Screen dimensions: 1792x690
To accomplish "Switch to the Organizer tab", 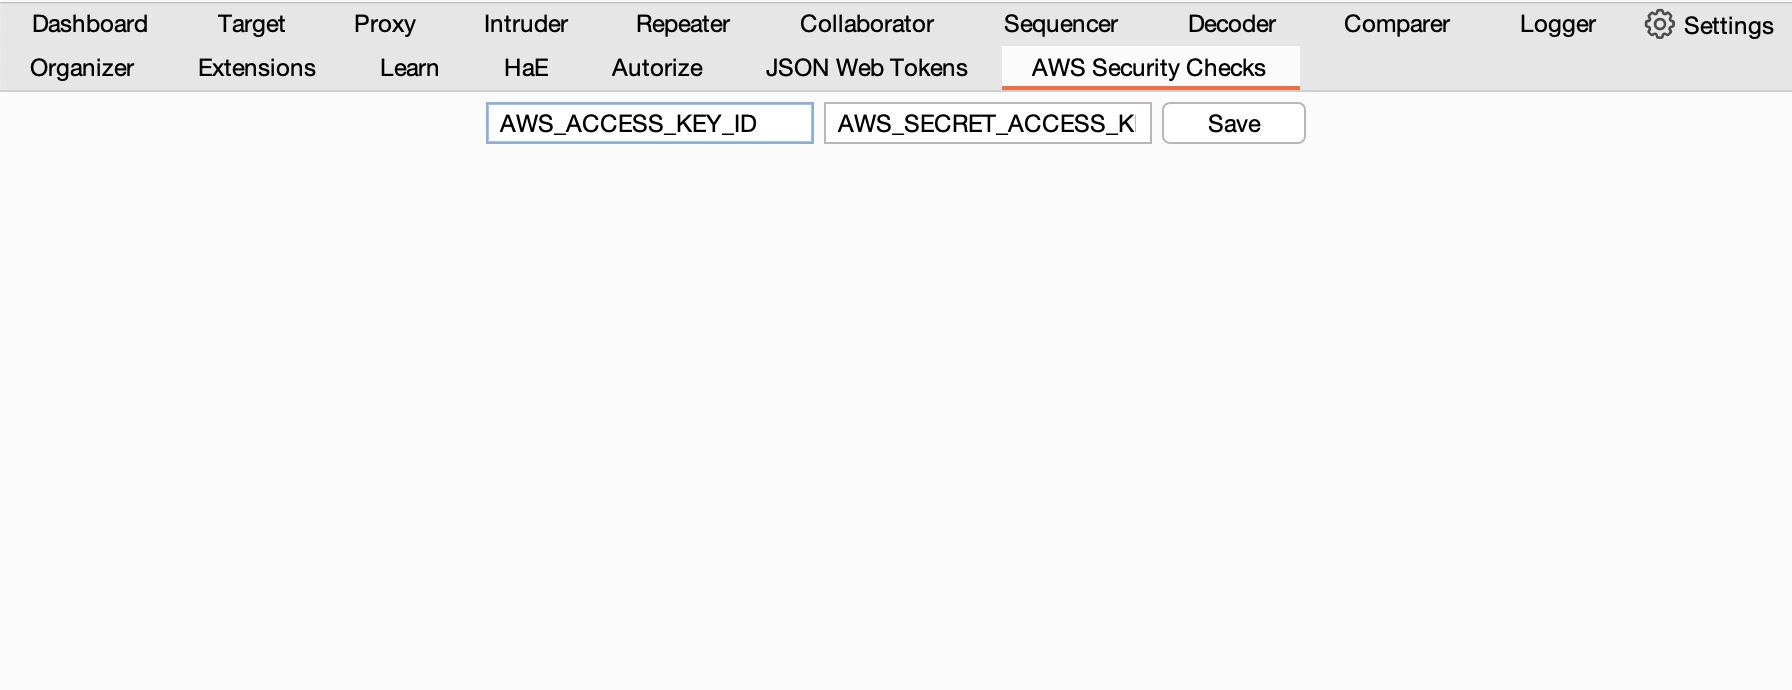I will coord(82,68).
